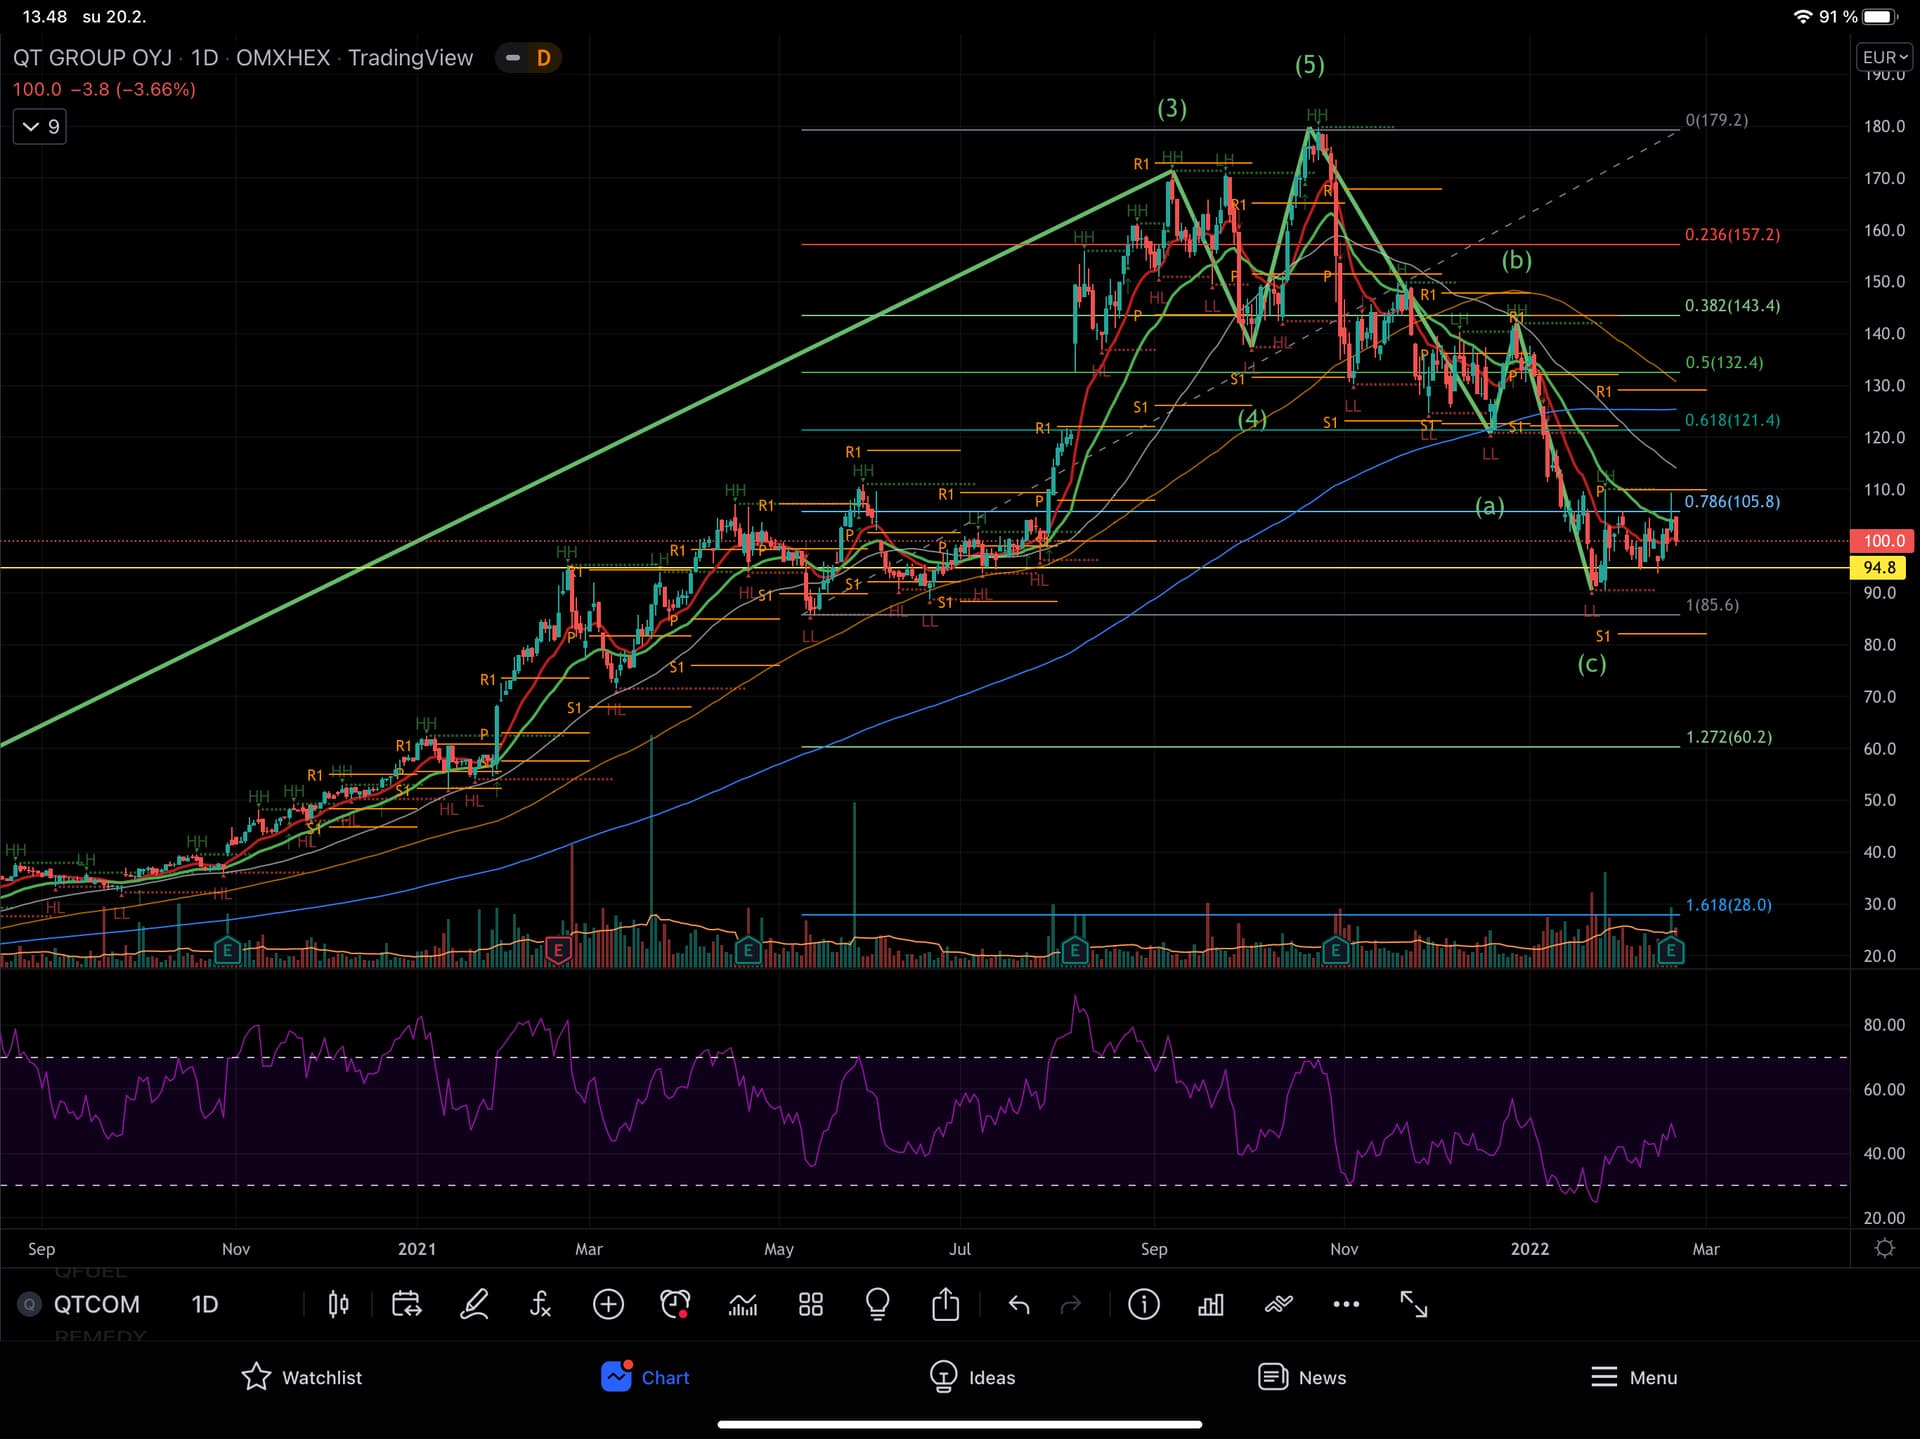Image resolution: width=1920 pixels, height=1439 pixels.
Task: Click the yellow 94.8 price label
Action: pos(1879,567)
